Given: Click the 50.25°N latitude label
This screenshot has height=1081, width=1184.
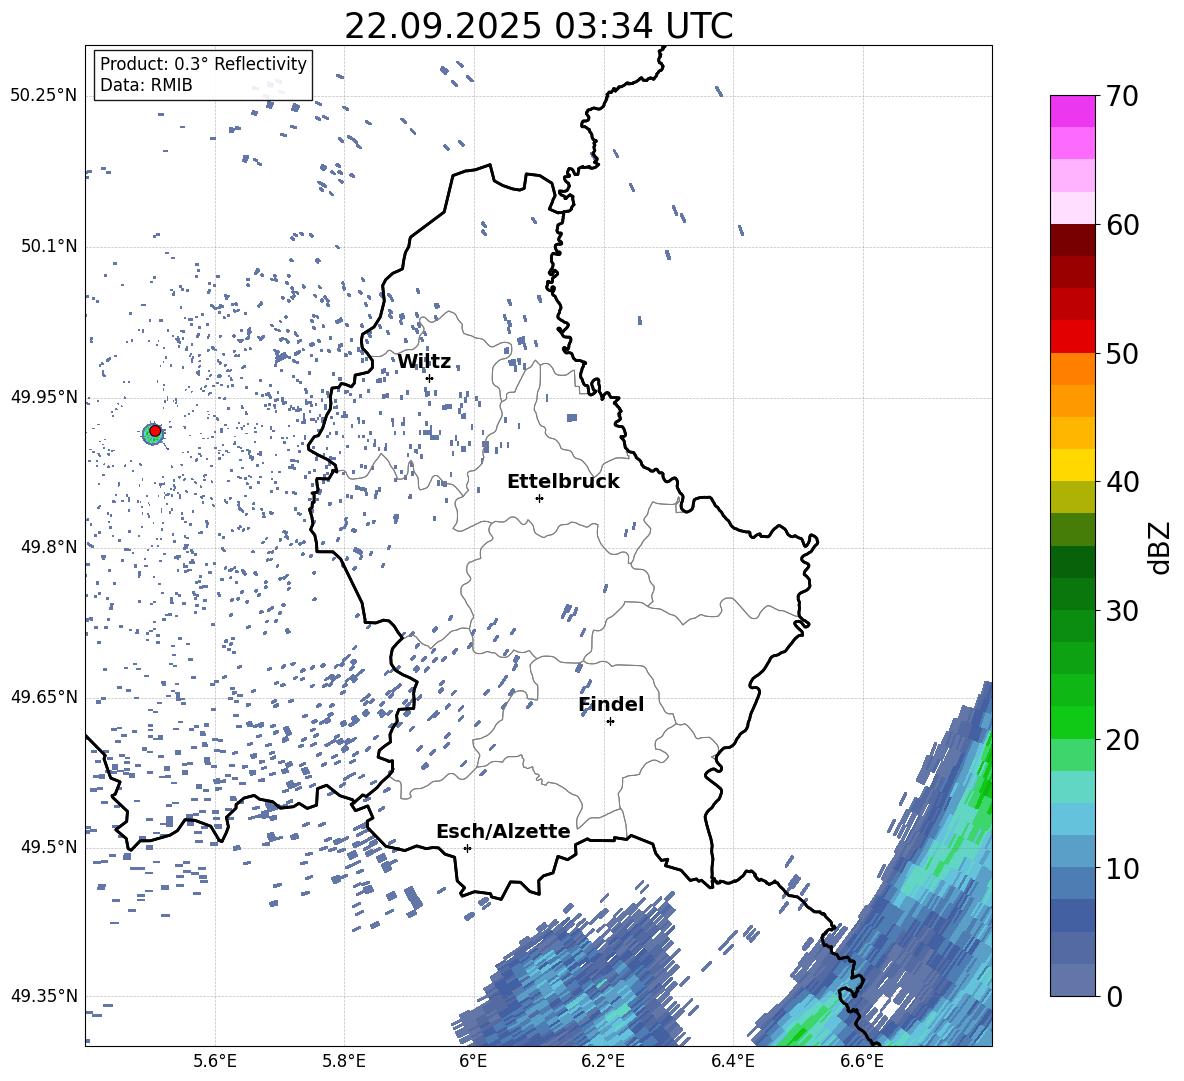Looking at the screenshot, I should point(44,96).
